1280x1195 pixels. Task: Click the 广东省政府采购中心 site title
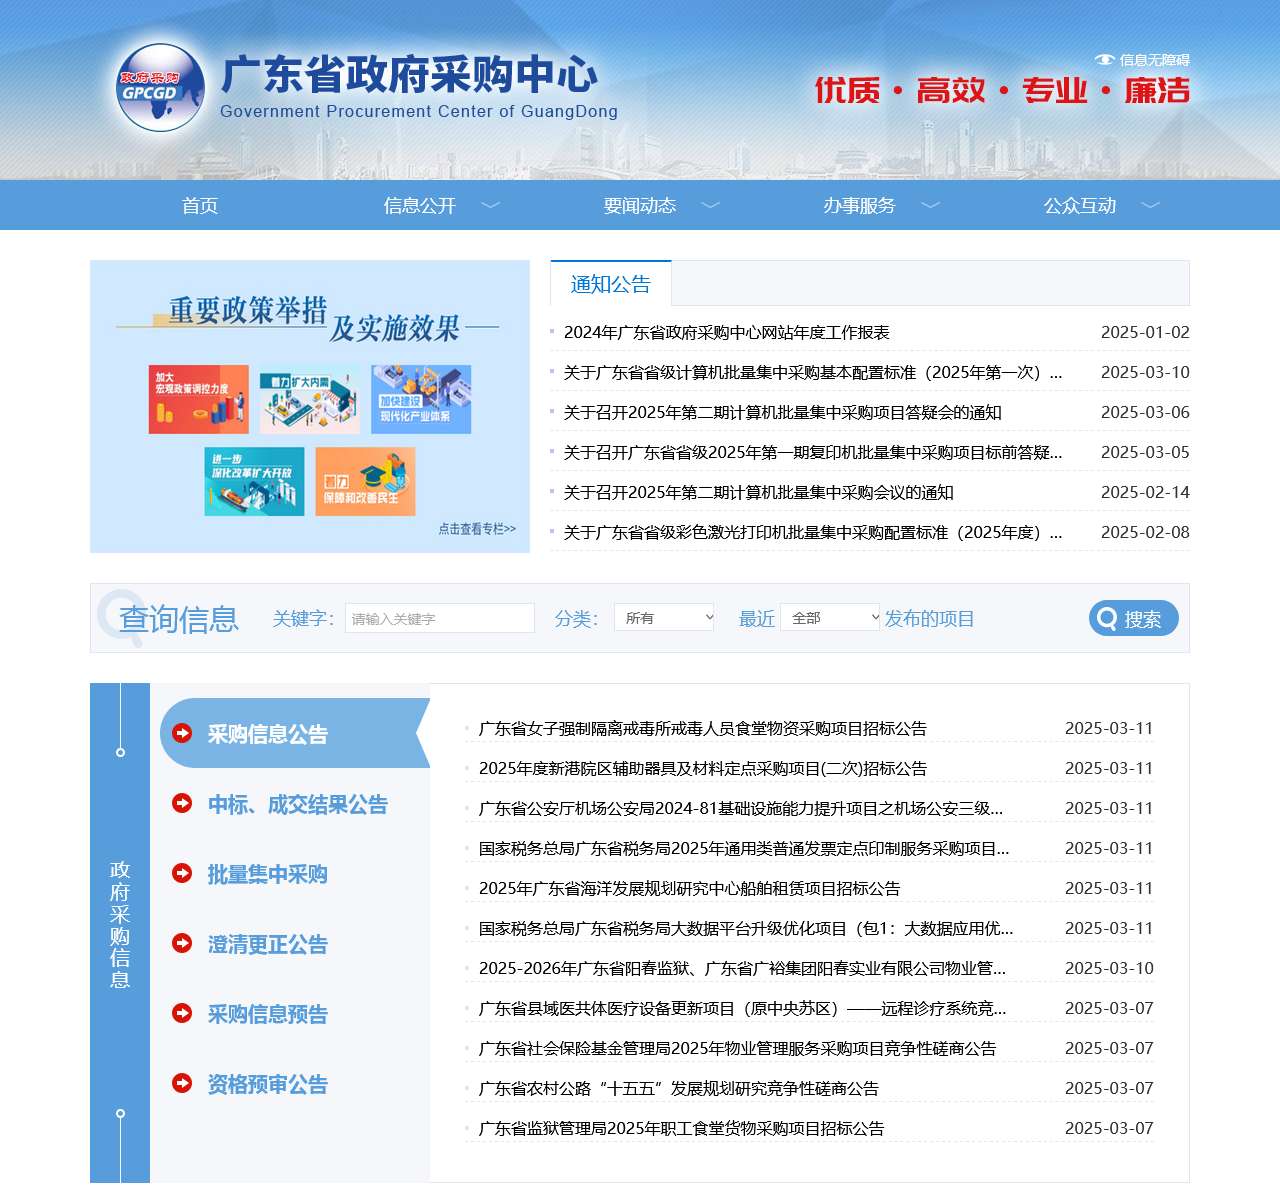(x=409, y=75)
